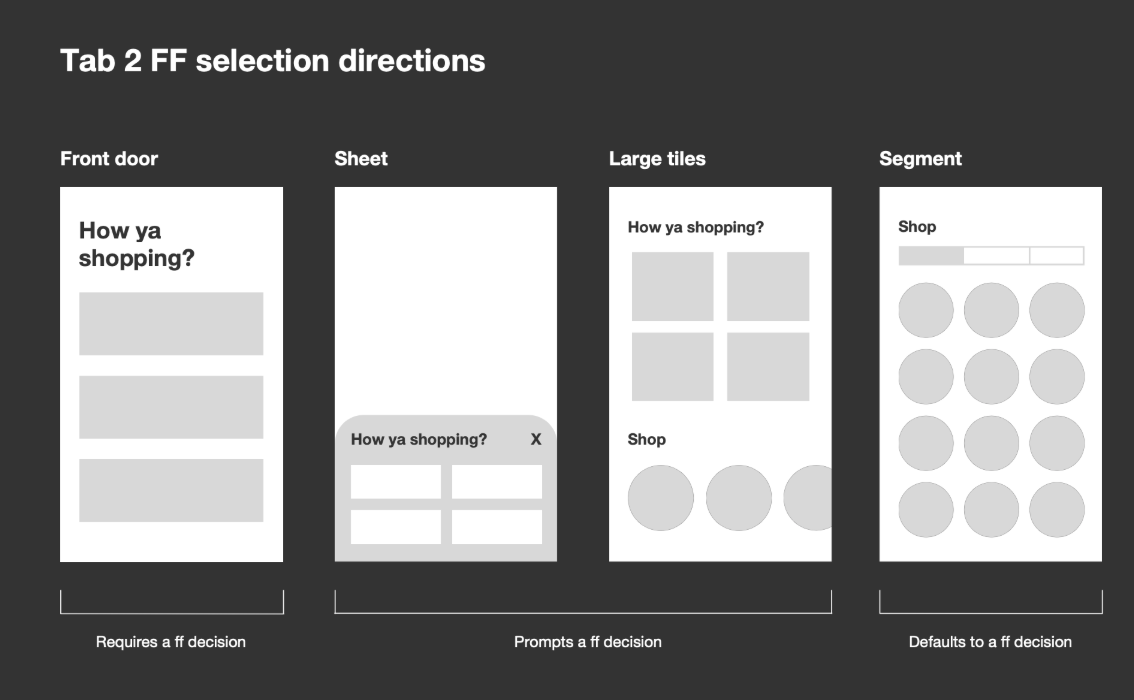Click the Requires a ff decision caption
The image size is (1134, 700).
click(170, 641)
